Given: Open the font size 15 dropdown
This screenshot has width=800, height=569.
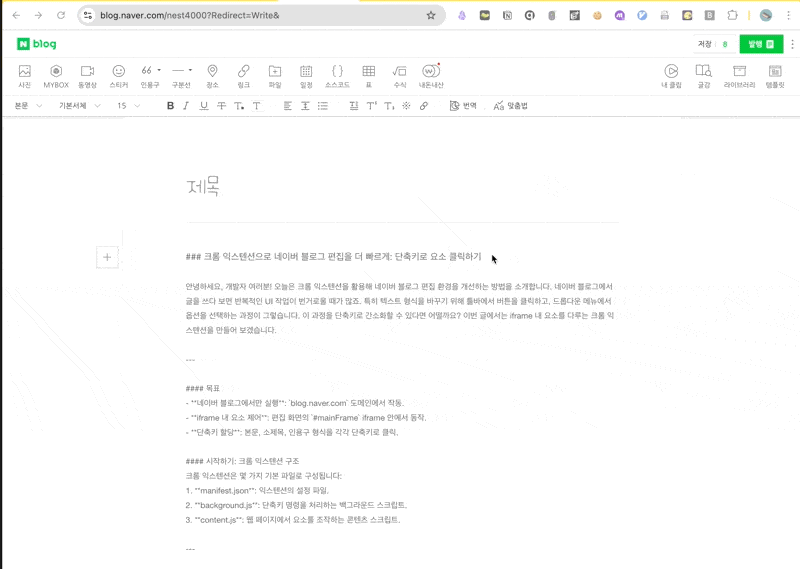Looking at the screenshot, I should tap(128, 106).
